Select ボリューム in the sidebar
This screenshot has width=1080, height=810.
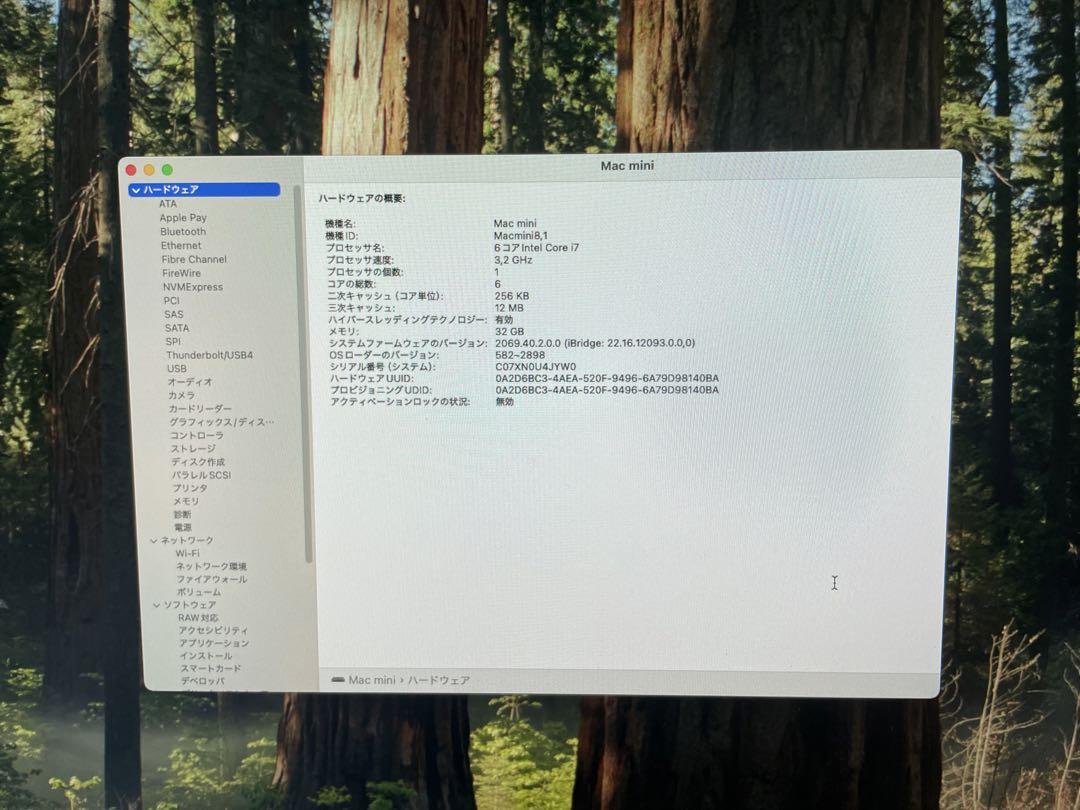coord(199,592)
